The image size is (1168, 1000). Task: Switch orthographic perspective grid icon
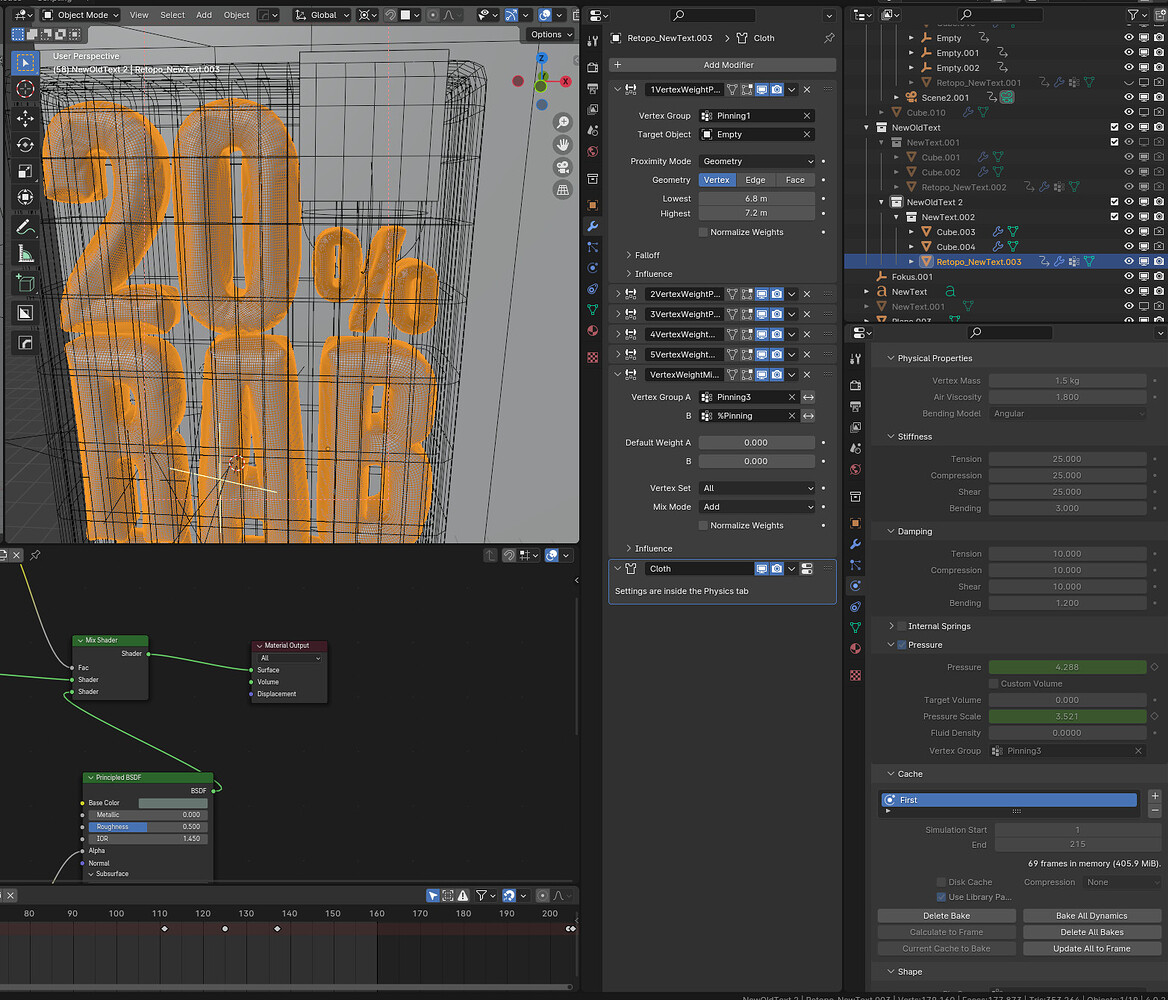(x=563, y=189)
